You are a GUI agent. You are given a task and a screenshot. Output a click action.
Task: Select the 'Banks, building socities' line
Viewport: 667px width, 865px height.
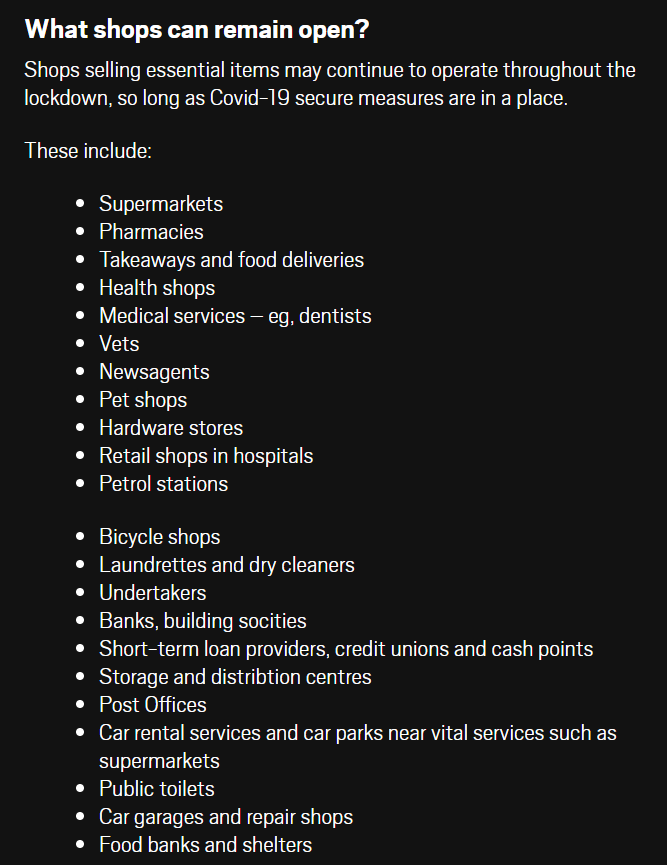(203, 621)
